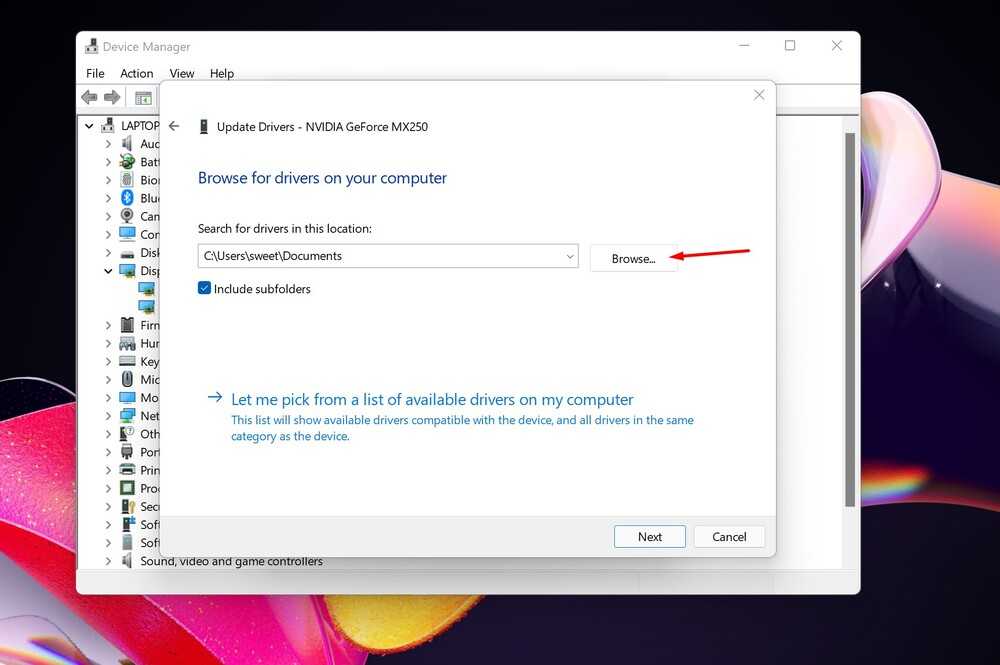1000x665 pixels.
Task: Collapse the Display adapters tree node
Action: [108, 271]
